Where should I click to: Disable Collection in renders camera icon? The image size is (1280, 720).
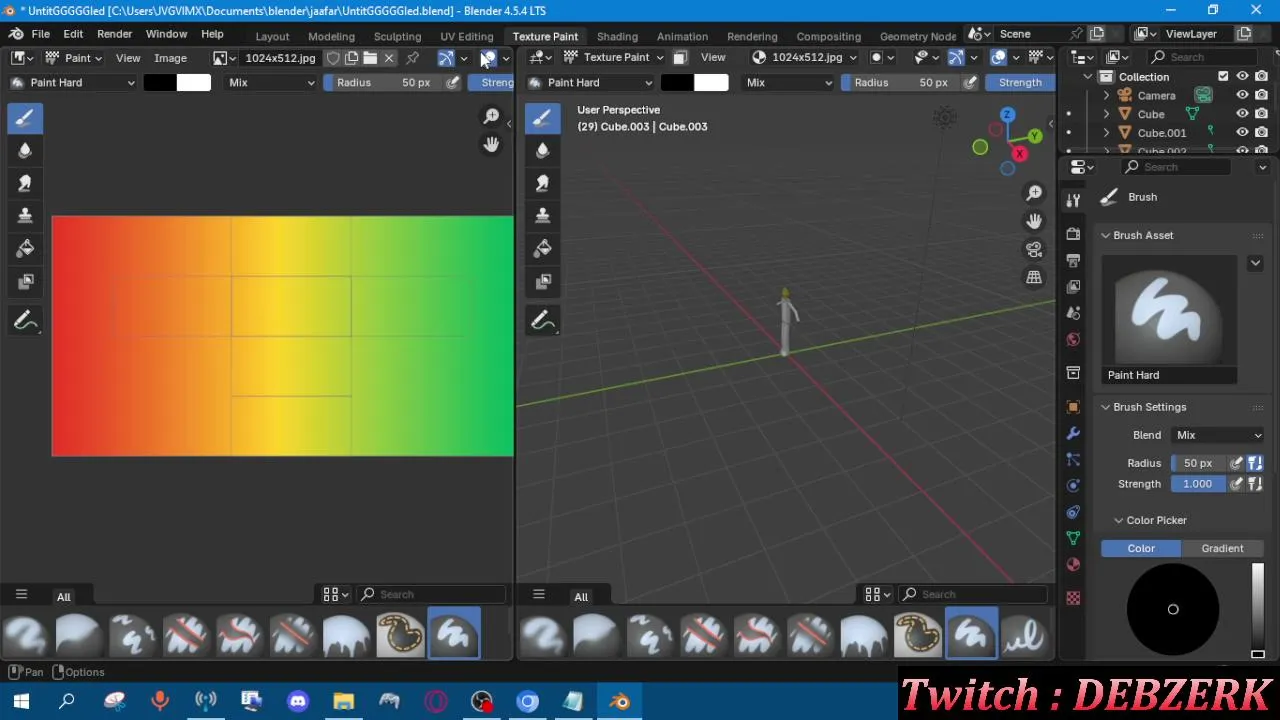pyautogui.click(x=1261, y=76)
